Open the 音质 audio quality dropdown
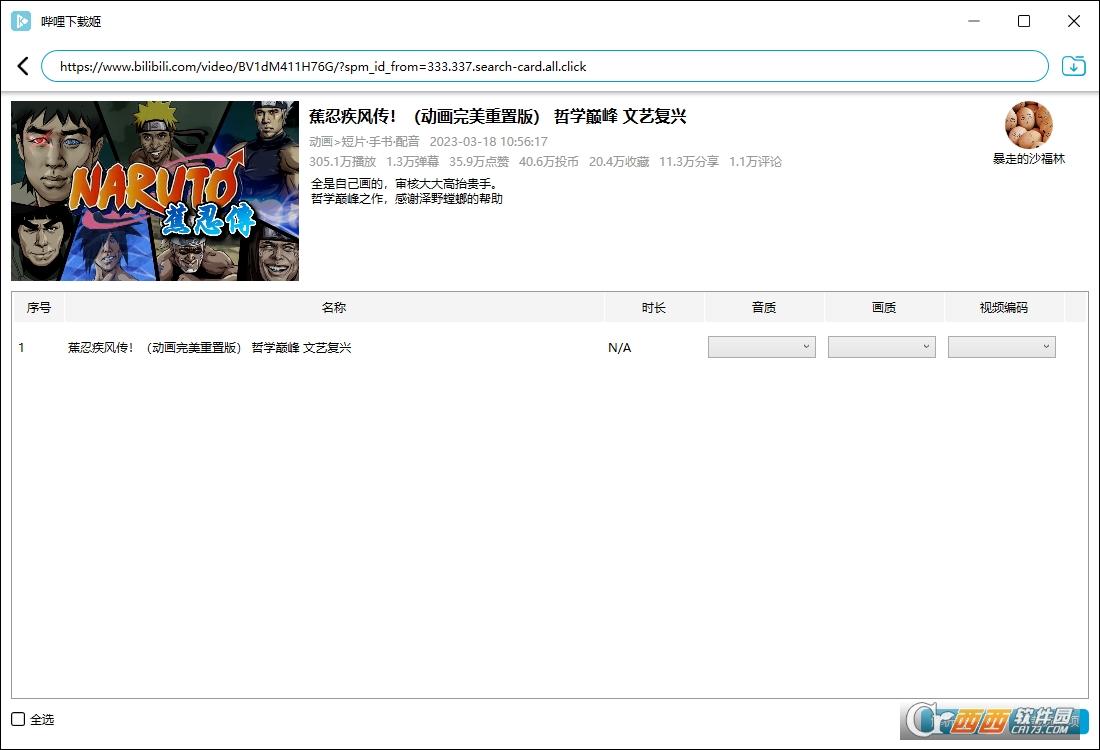The width and height of the screenshot is (1100, 750). [762, 347]
